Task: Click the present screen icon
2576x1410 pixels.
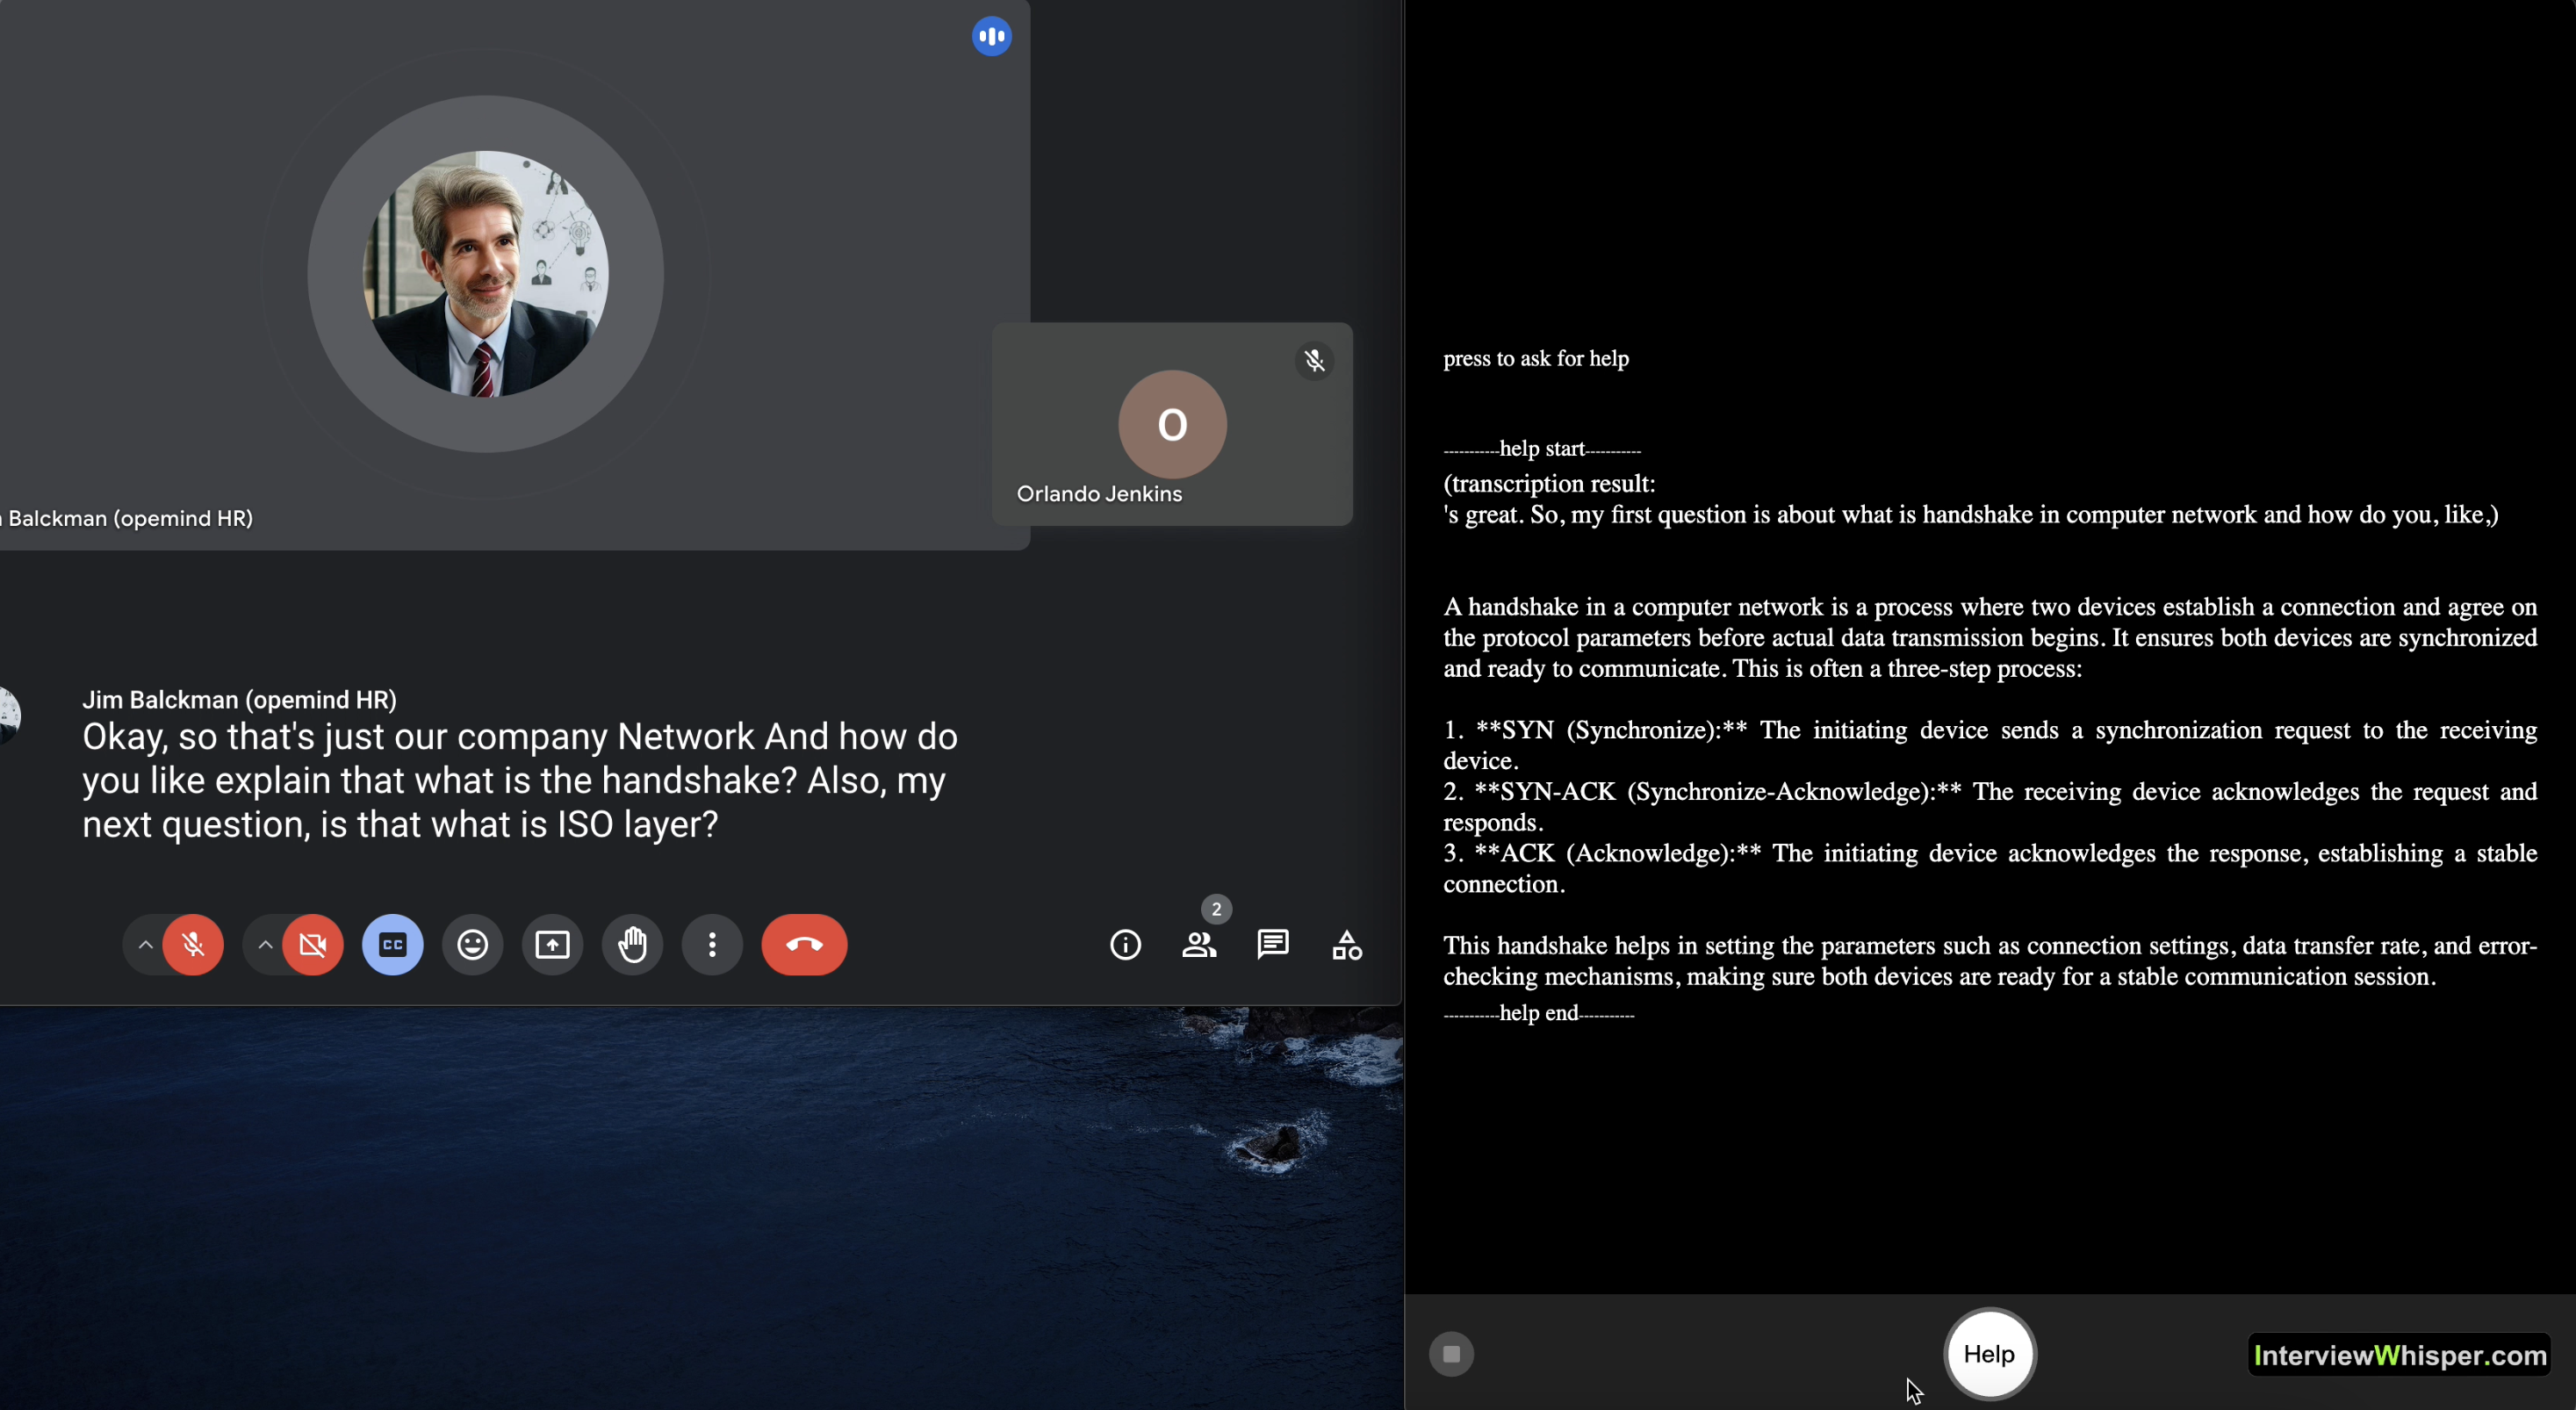Action: (x=552, y=945)
